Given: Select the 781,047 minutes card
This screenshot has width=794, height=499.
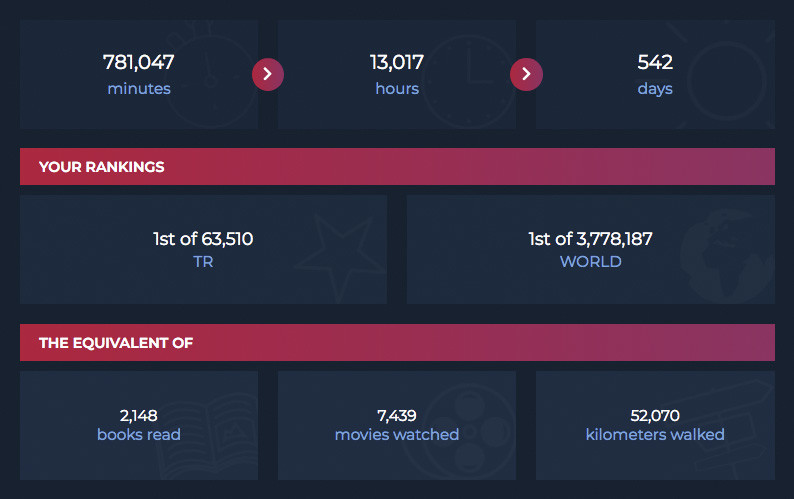Looking at the screenshot, I should [x=139, y=74].
